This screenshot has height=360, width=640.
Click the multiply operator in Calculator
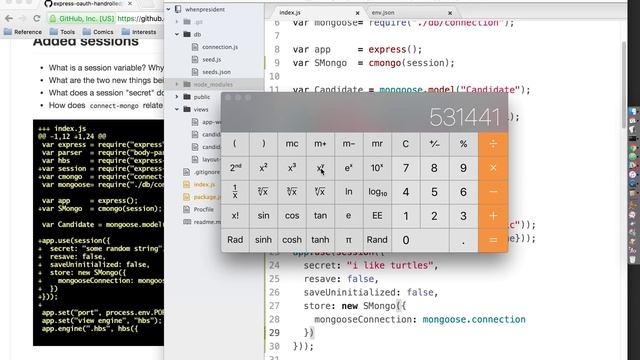tap(493, 168)
